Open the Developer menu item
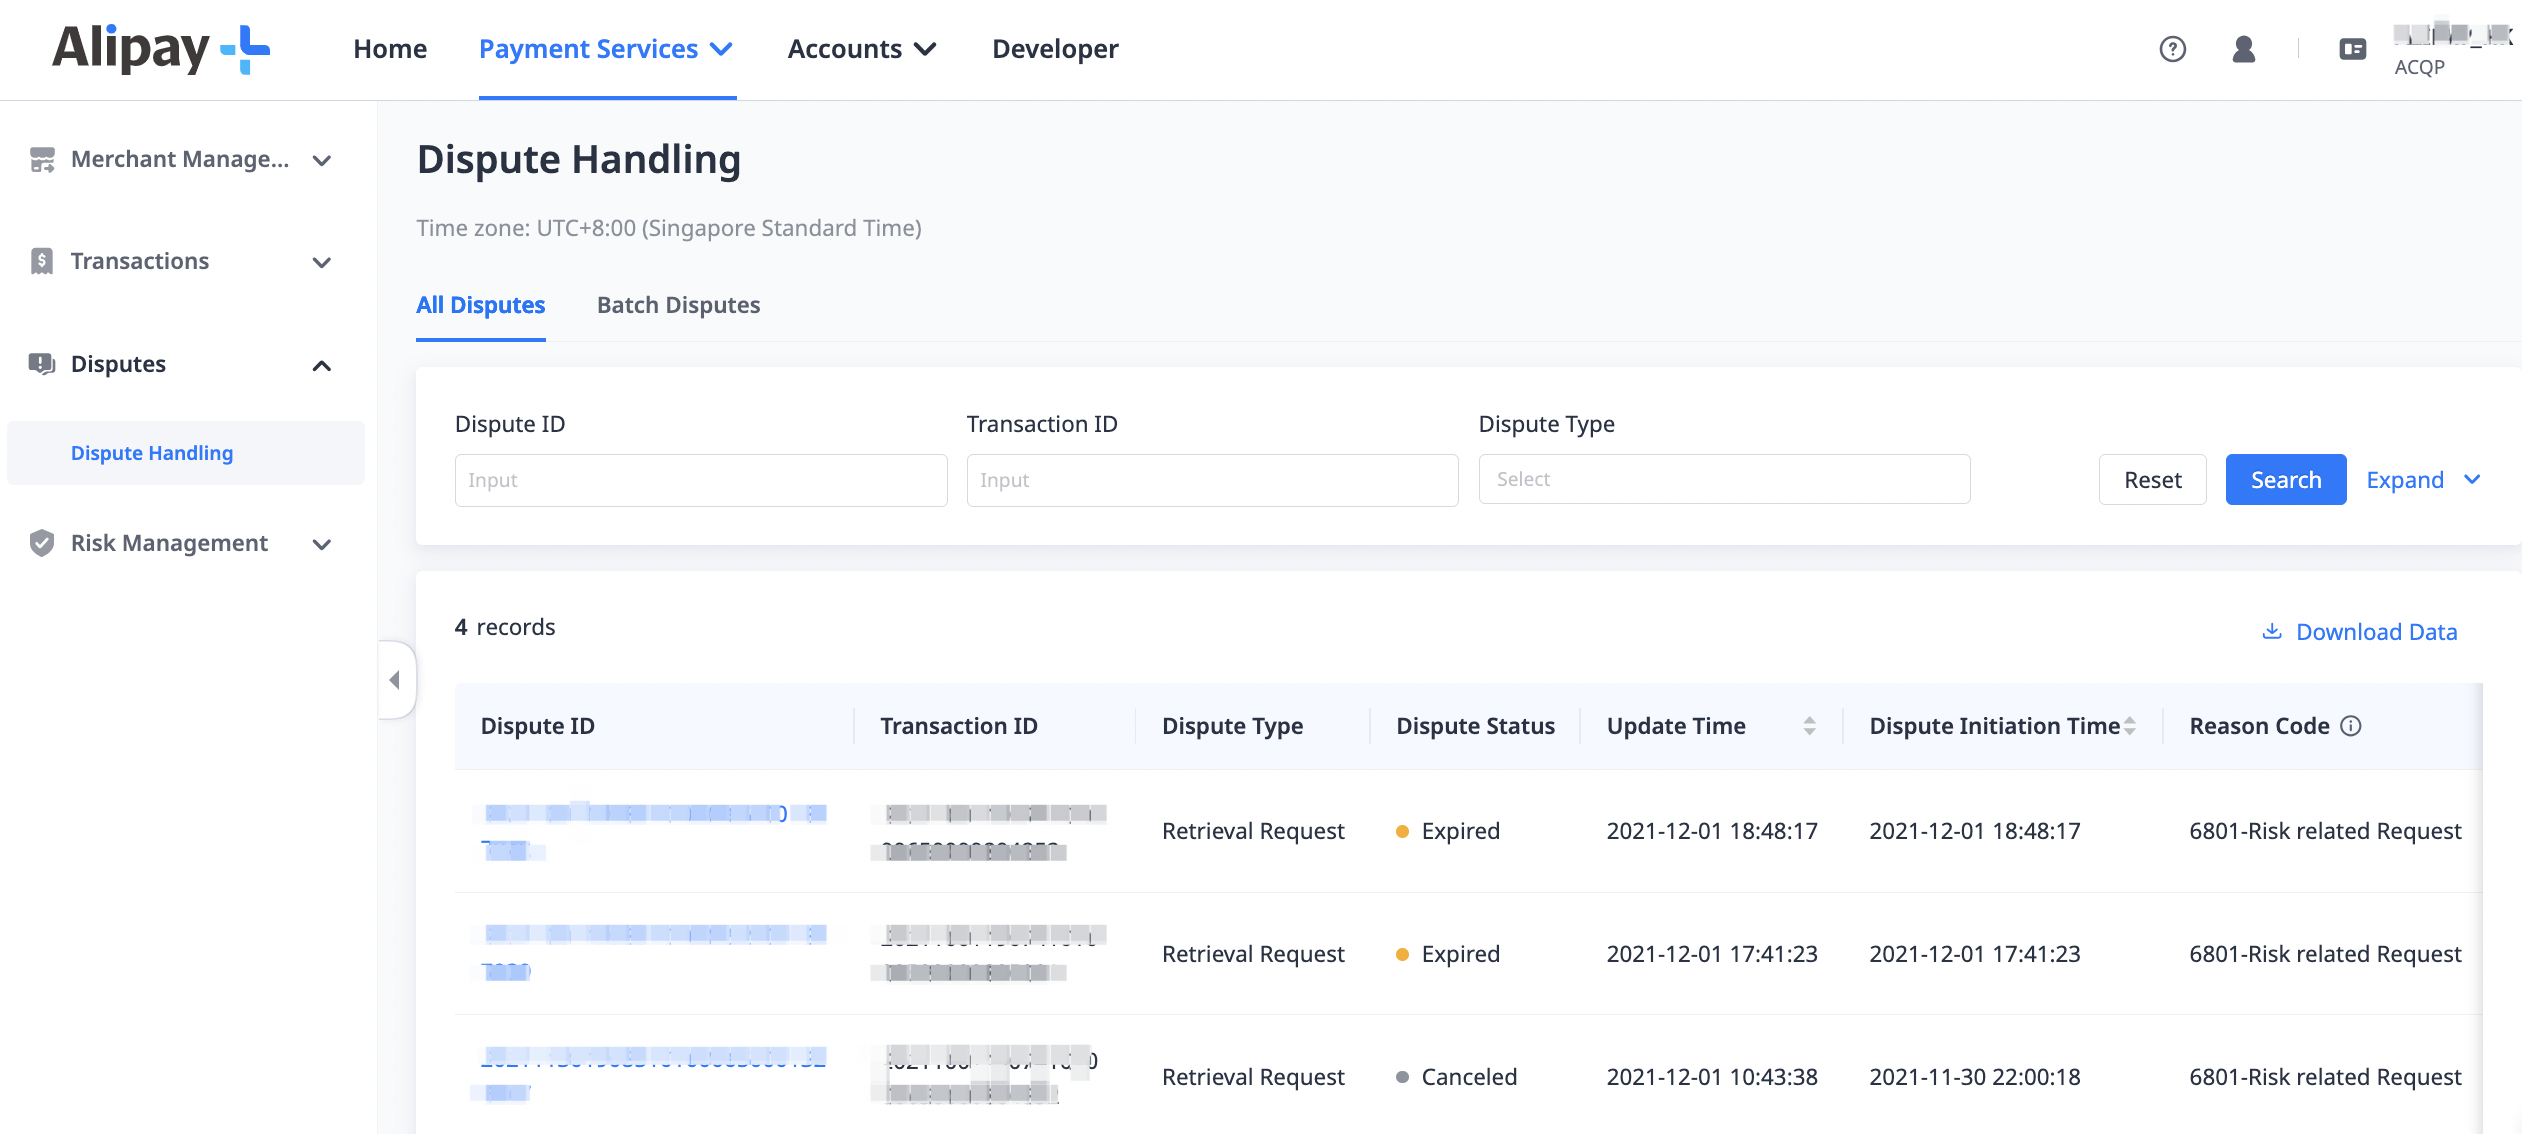Viewport: 2522px width, 1134px height. [1054, 48]
